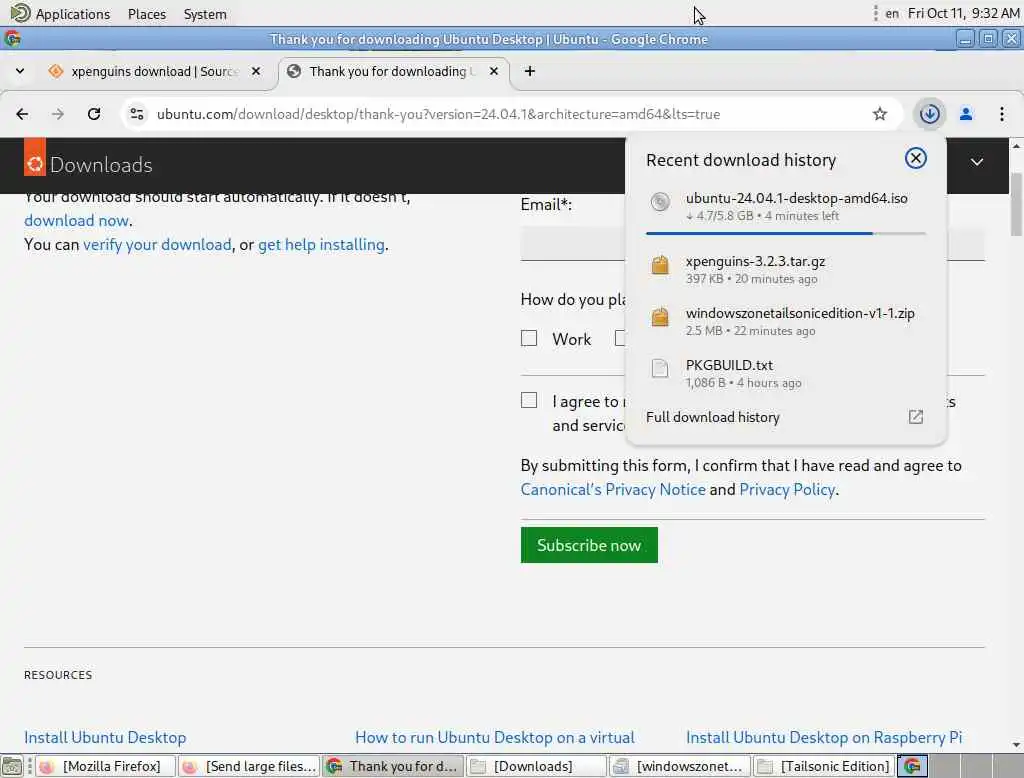Click the Ubuntu logo in Downloads header
Image resolution: width=1024 pixels, height=778 pixels.
click(x=35, y=157)
